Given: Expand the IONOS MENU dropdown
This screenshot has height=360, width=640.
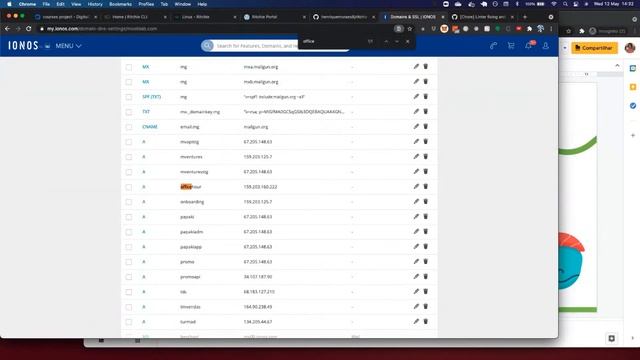Looking at the screenshot, I should coord(68,46).
